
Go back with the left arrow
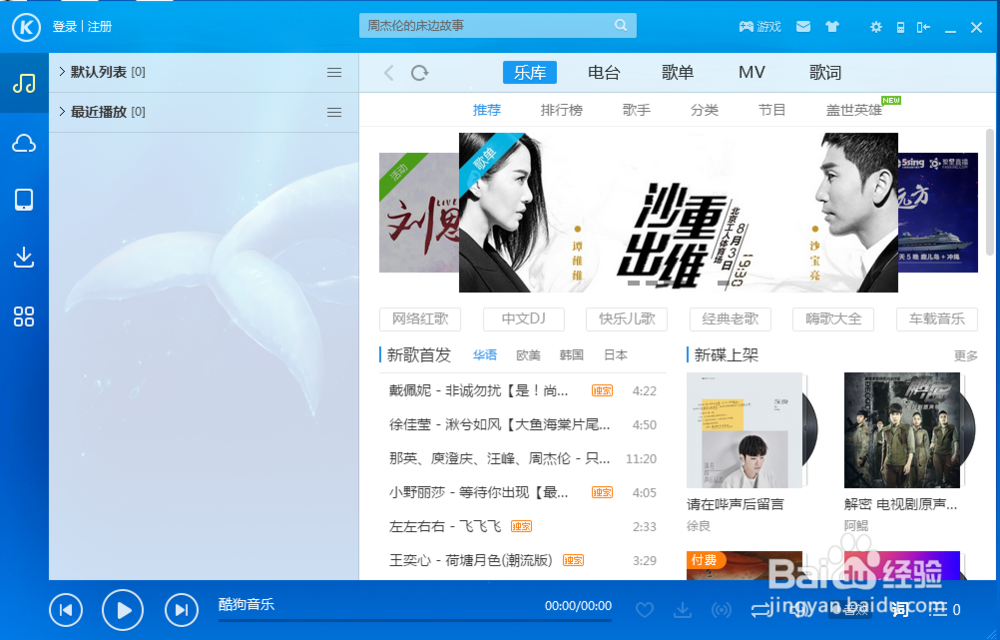tap(389, 73)
